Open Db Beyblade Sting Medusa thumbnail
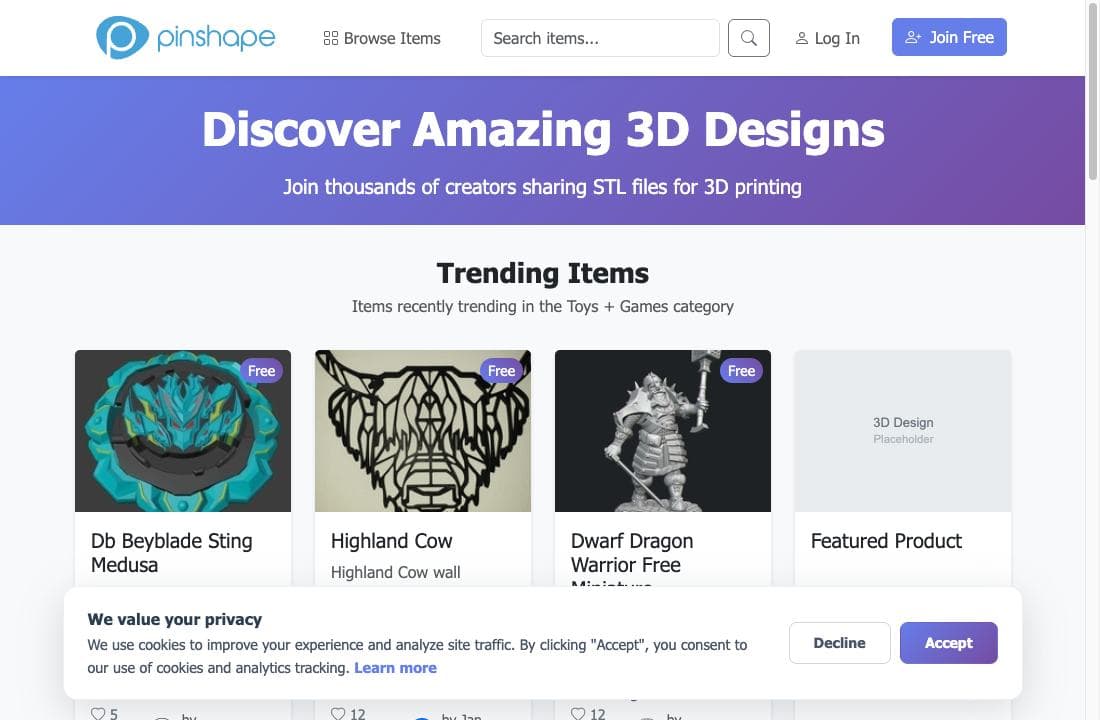Screen dimensions: 1100x720 coord(183,431)
